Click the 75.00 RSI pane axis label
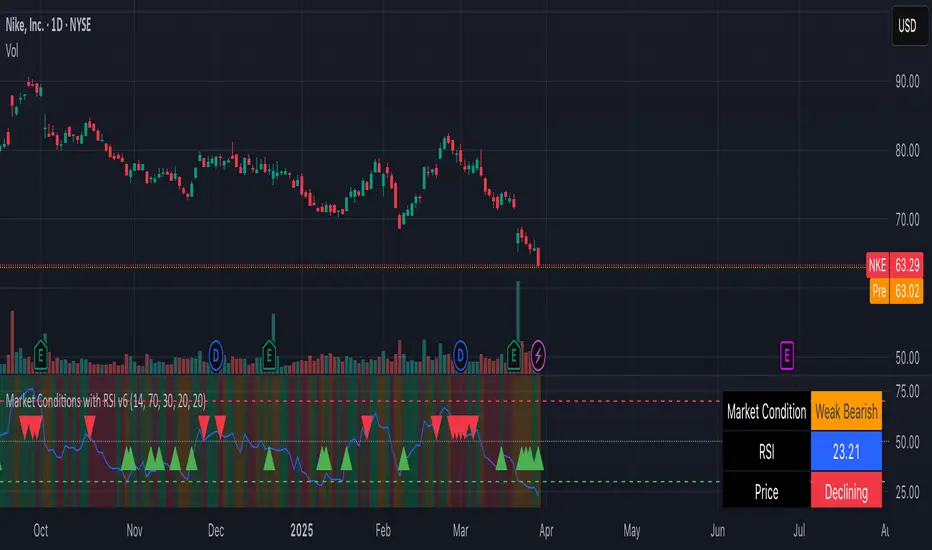 tap(907, 391)
